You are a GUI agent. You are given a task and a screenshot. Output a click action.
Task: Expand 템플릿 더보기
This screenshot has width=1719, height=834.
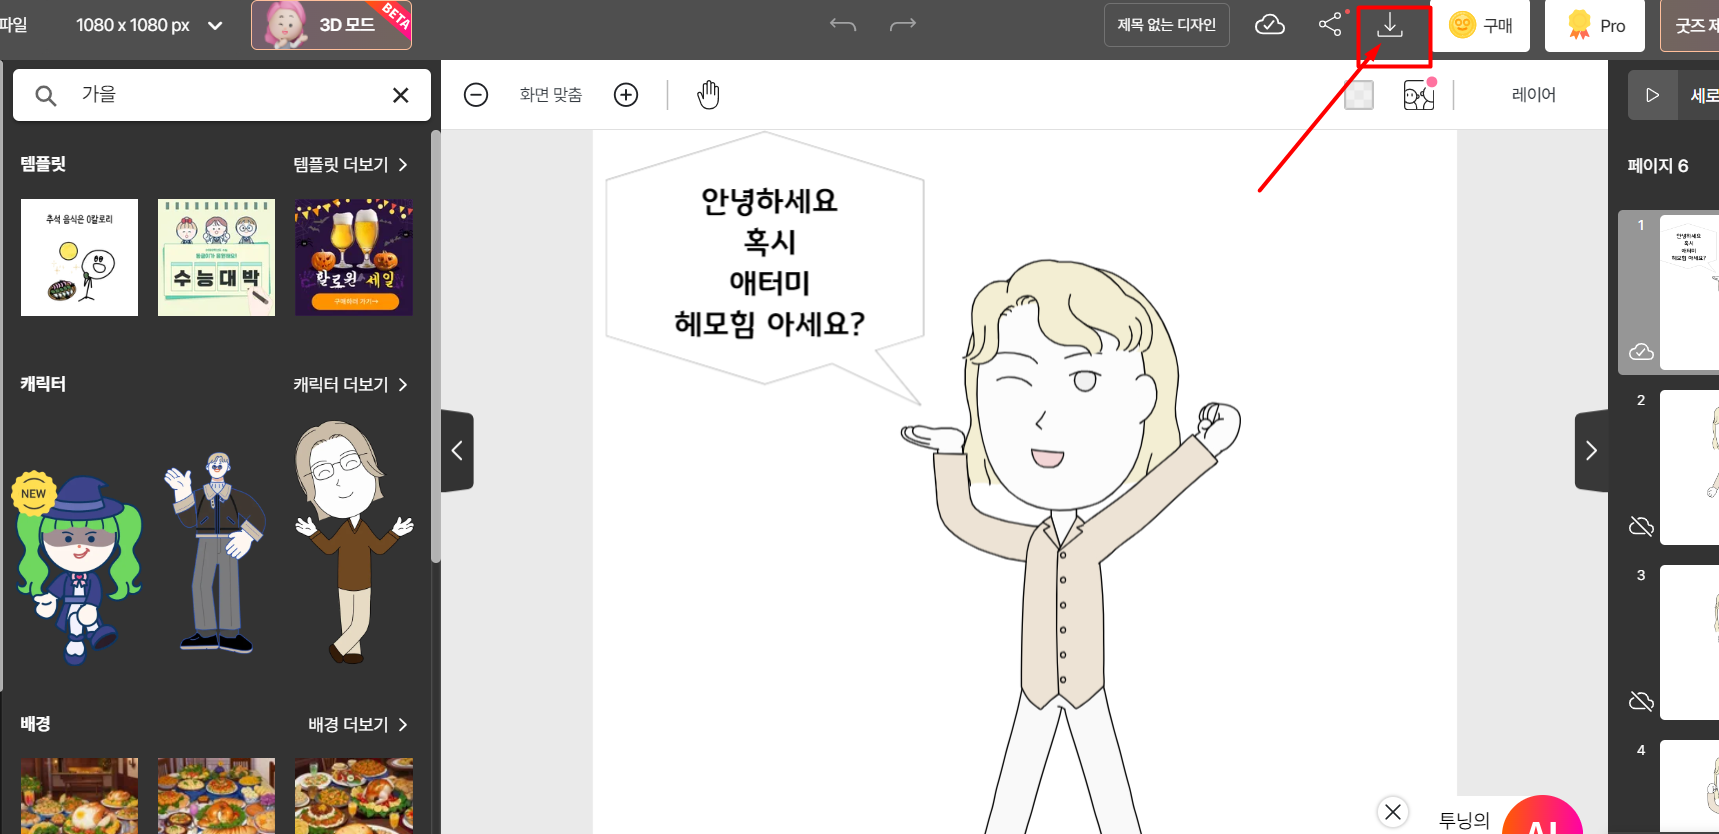tap(350, 165)
